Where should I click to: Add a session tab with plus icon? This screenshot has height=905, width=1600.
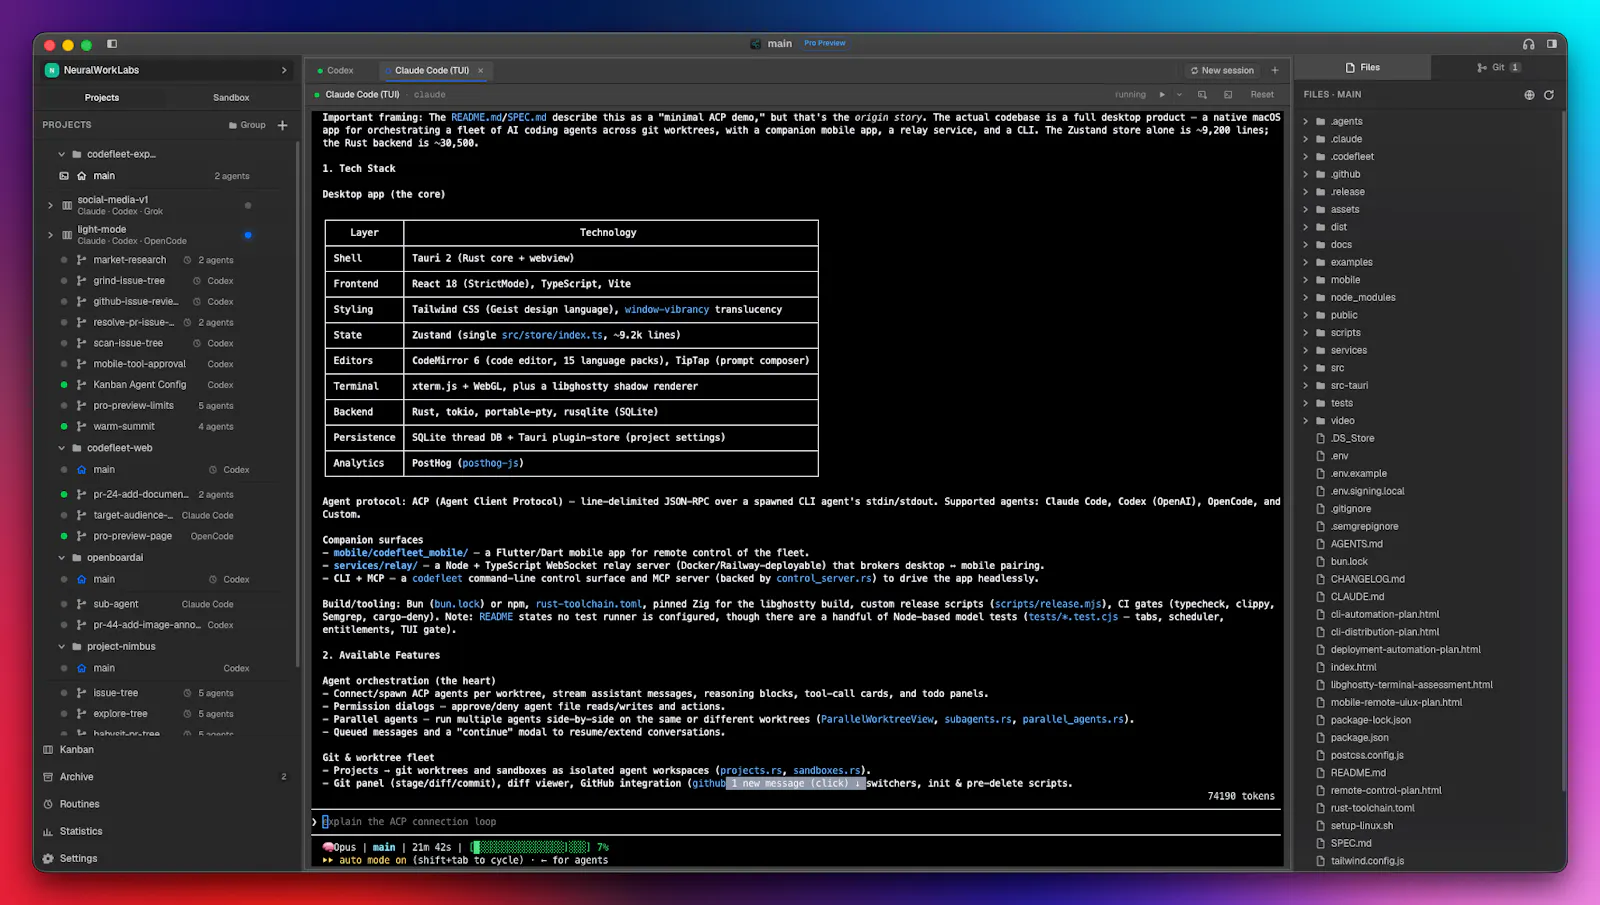pos(1275,71)
